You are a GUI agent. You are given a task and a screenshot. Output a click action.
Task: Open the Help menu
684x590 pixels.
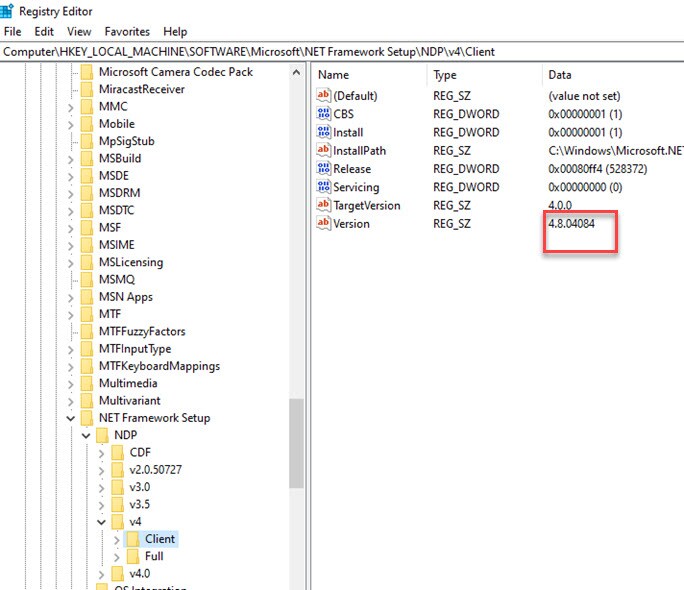175,32
